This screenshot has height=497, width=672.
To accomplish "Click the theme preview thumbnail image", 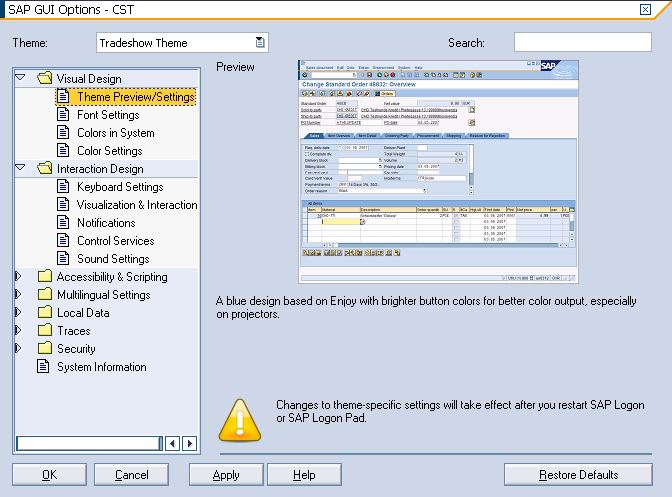I will pyautogui.click(x=438, y=172).
